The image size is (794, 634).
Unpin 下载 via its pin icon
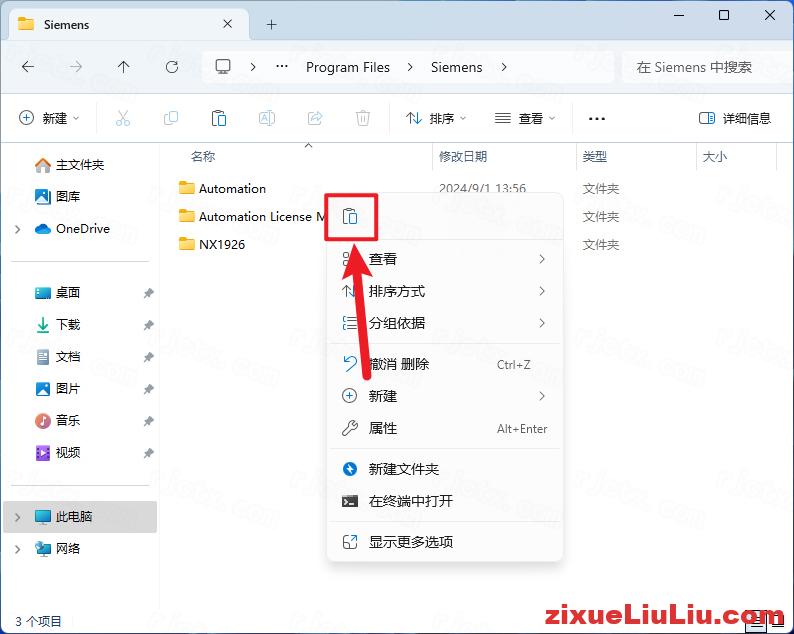point(148,325)
